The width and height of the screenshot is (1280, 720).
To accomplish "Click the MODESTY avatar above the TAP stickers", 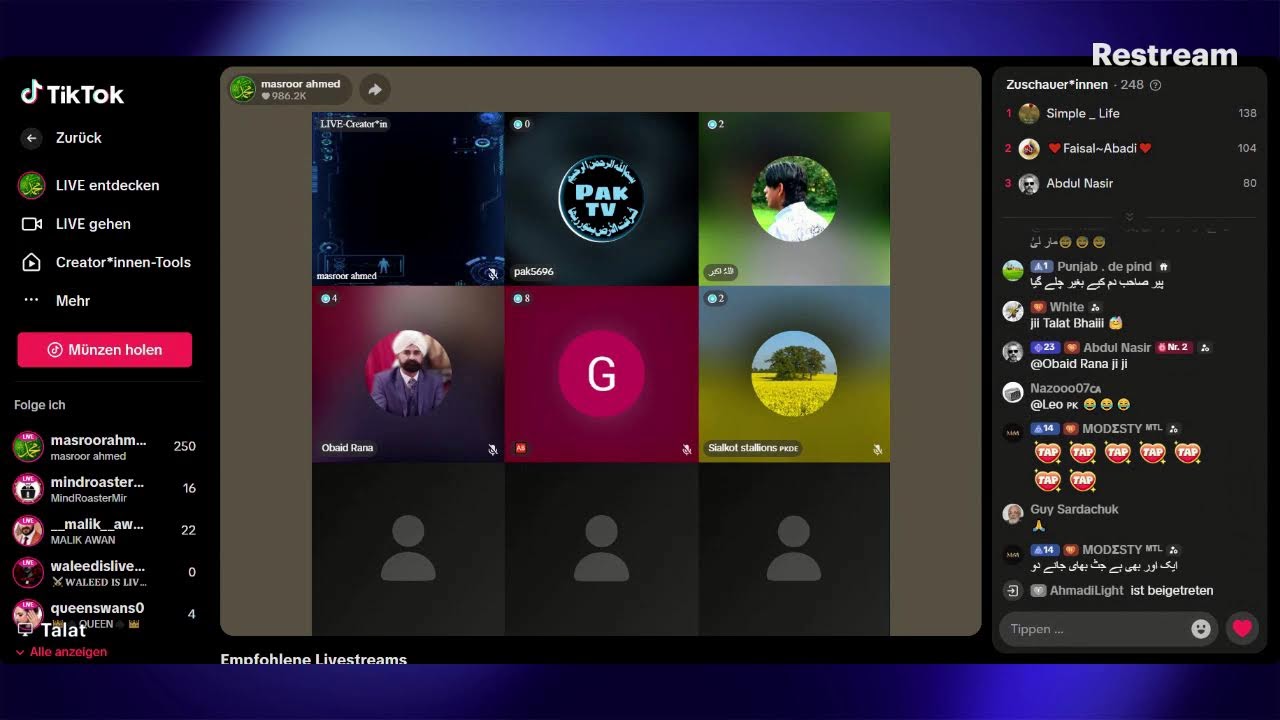I will (x=1013, y=432).
